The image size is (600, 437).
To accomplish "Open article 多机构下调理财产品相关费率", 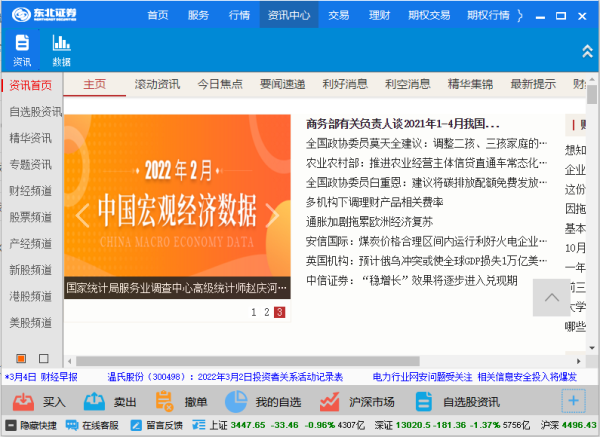I will pyautogui.click(x=374, y=202).
